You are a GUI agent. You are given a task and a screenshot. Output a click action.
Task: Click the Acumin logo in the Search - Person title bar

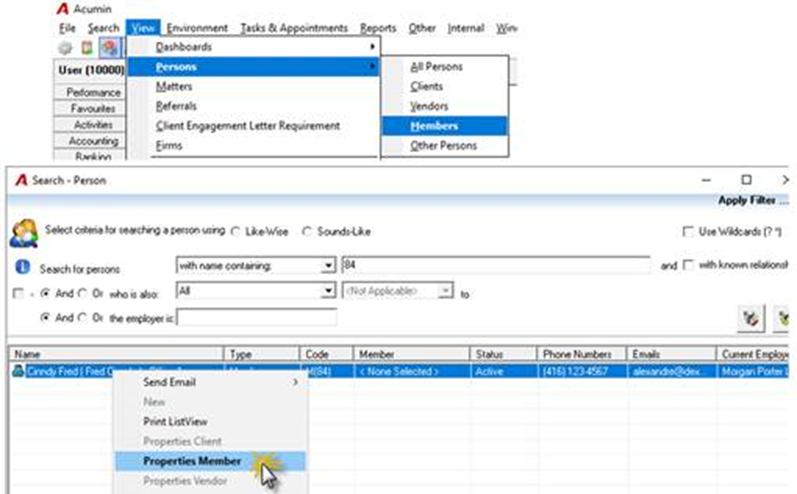(21, 180)
